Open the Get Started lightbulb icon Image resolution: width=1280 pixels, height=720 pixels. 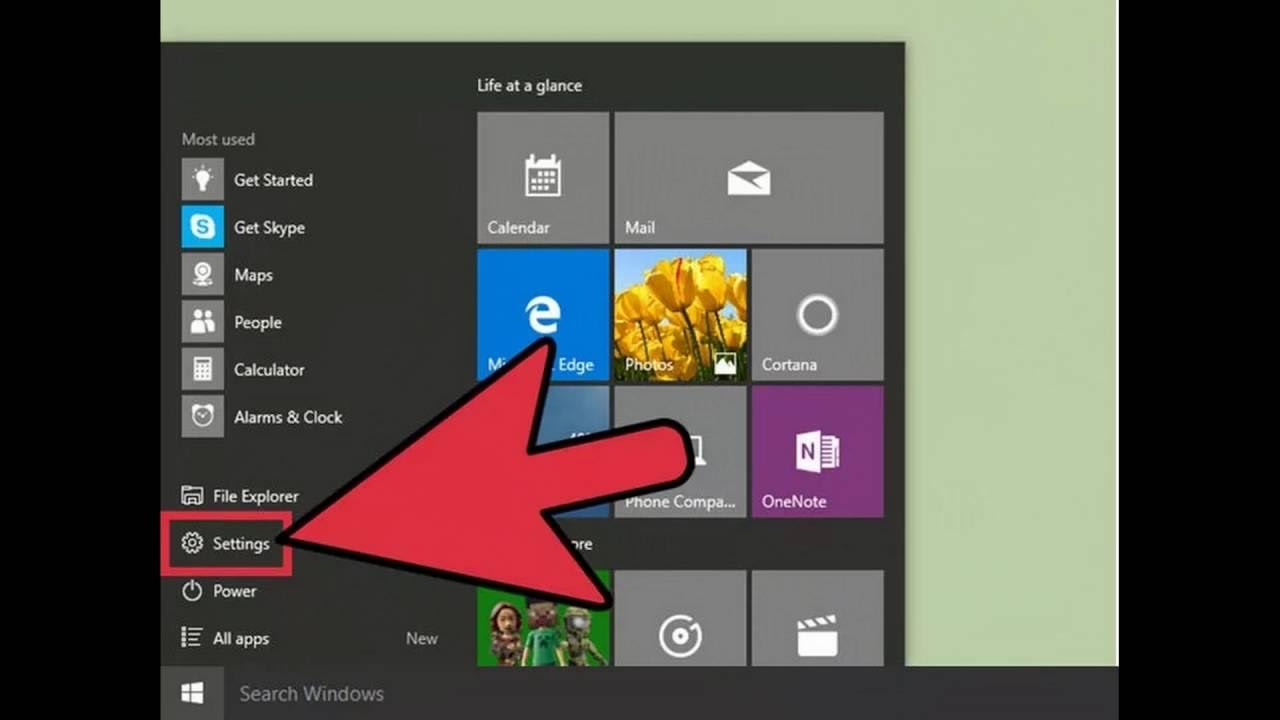click(x=202, y=180)
